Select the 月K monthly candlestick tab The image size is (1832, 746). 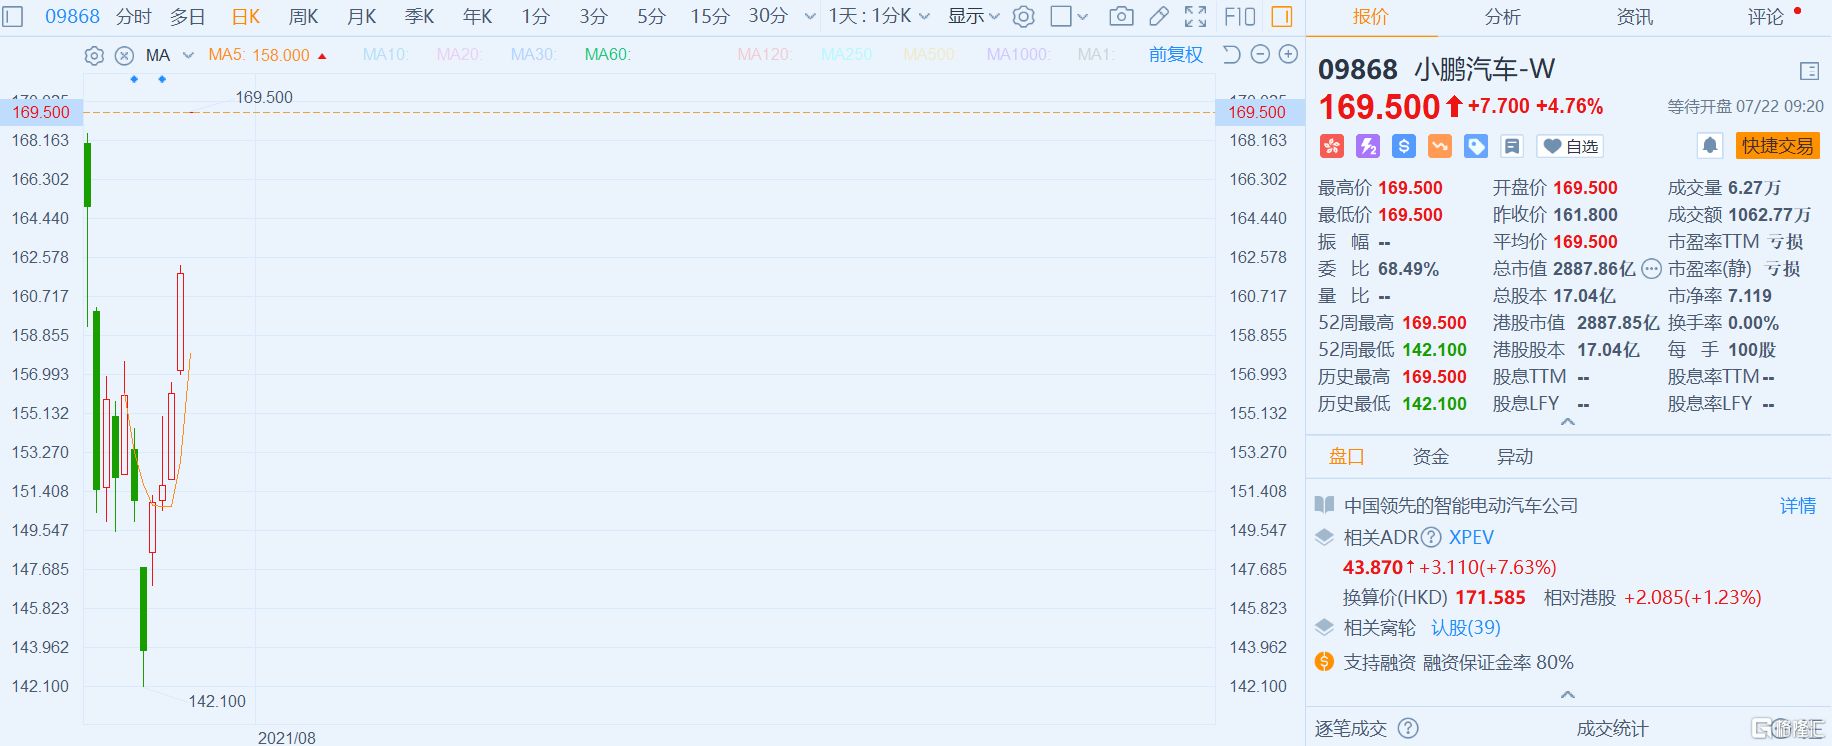(362, 17)
